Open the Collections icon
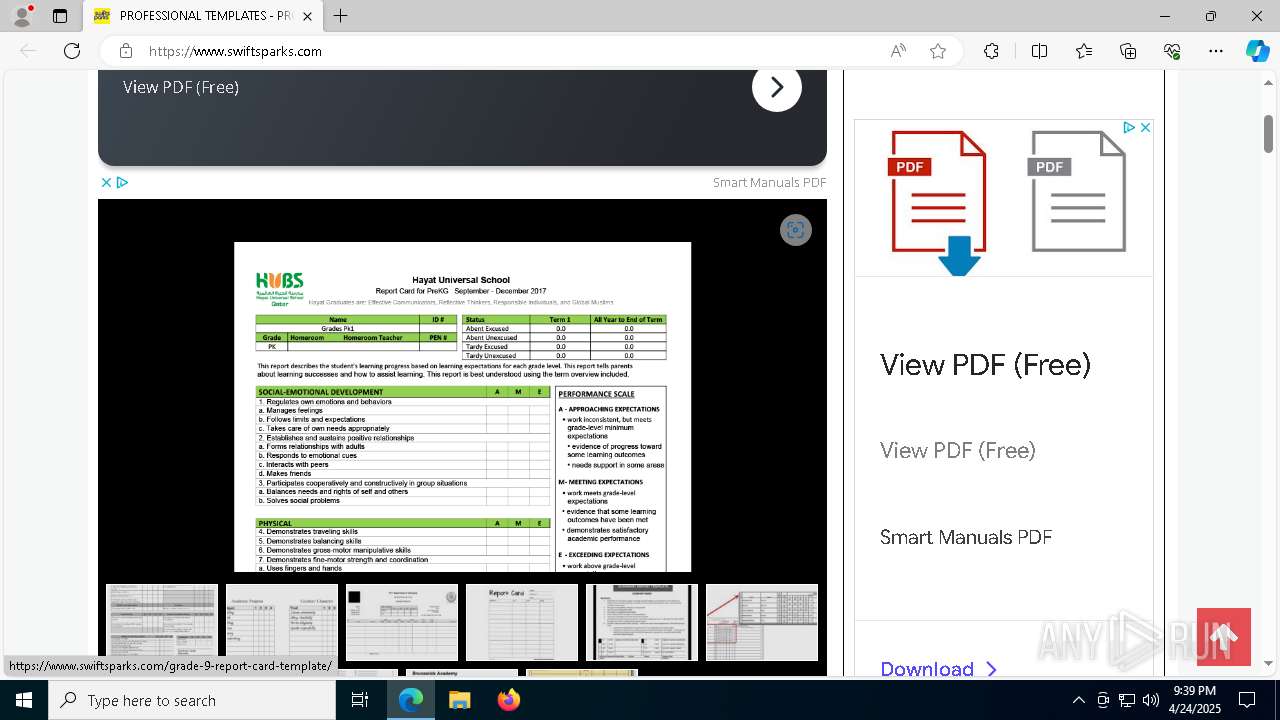 point(1128,51)
